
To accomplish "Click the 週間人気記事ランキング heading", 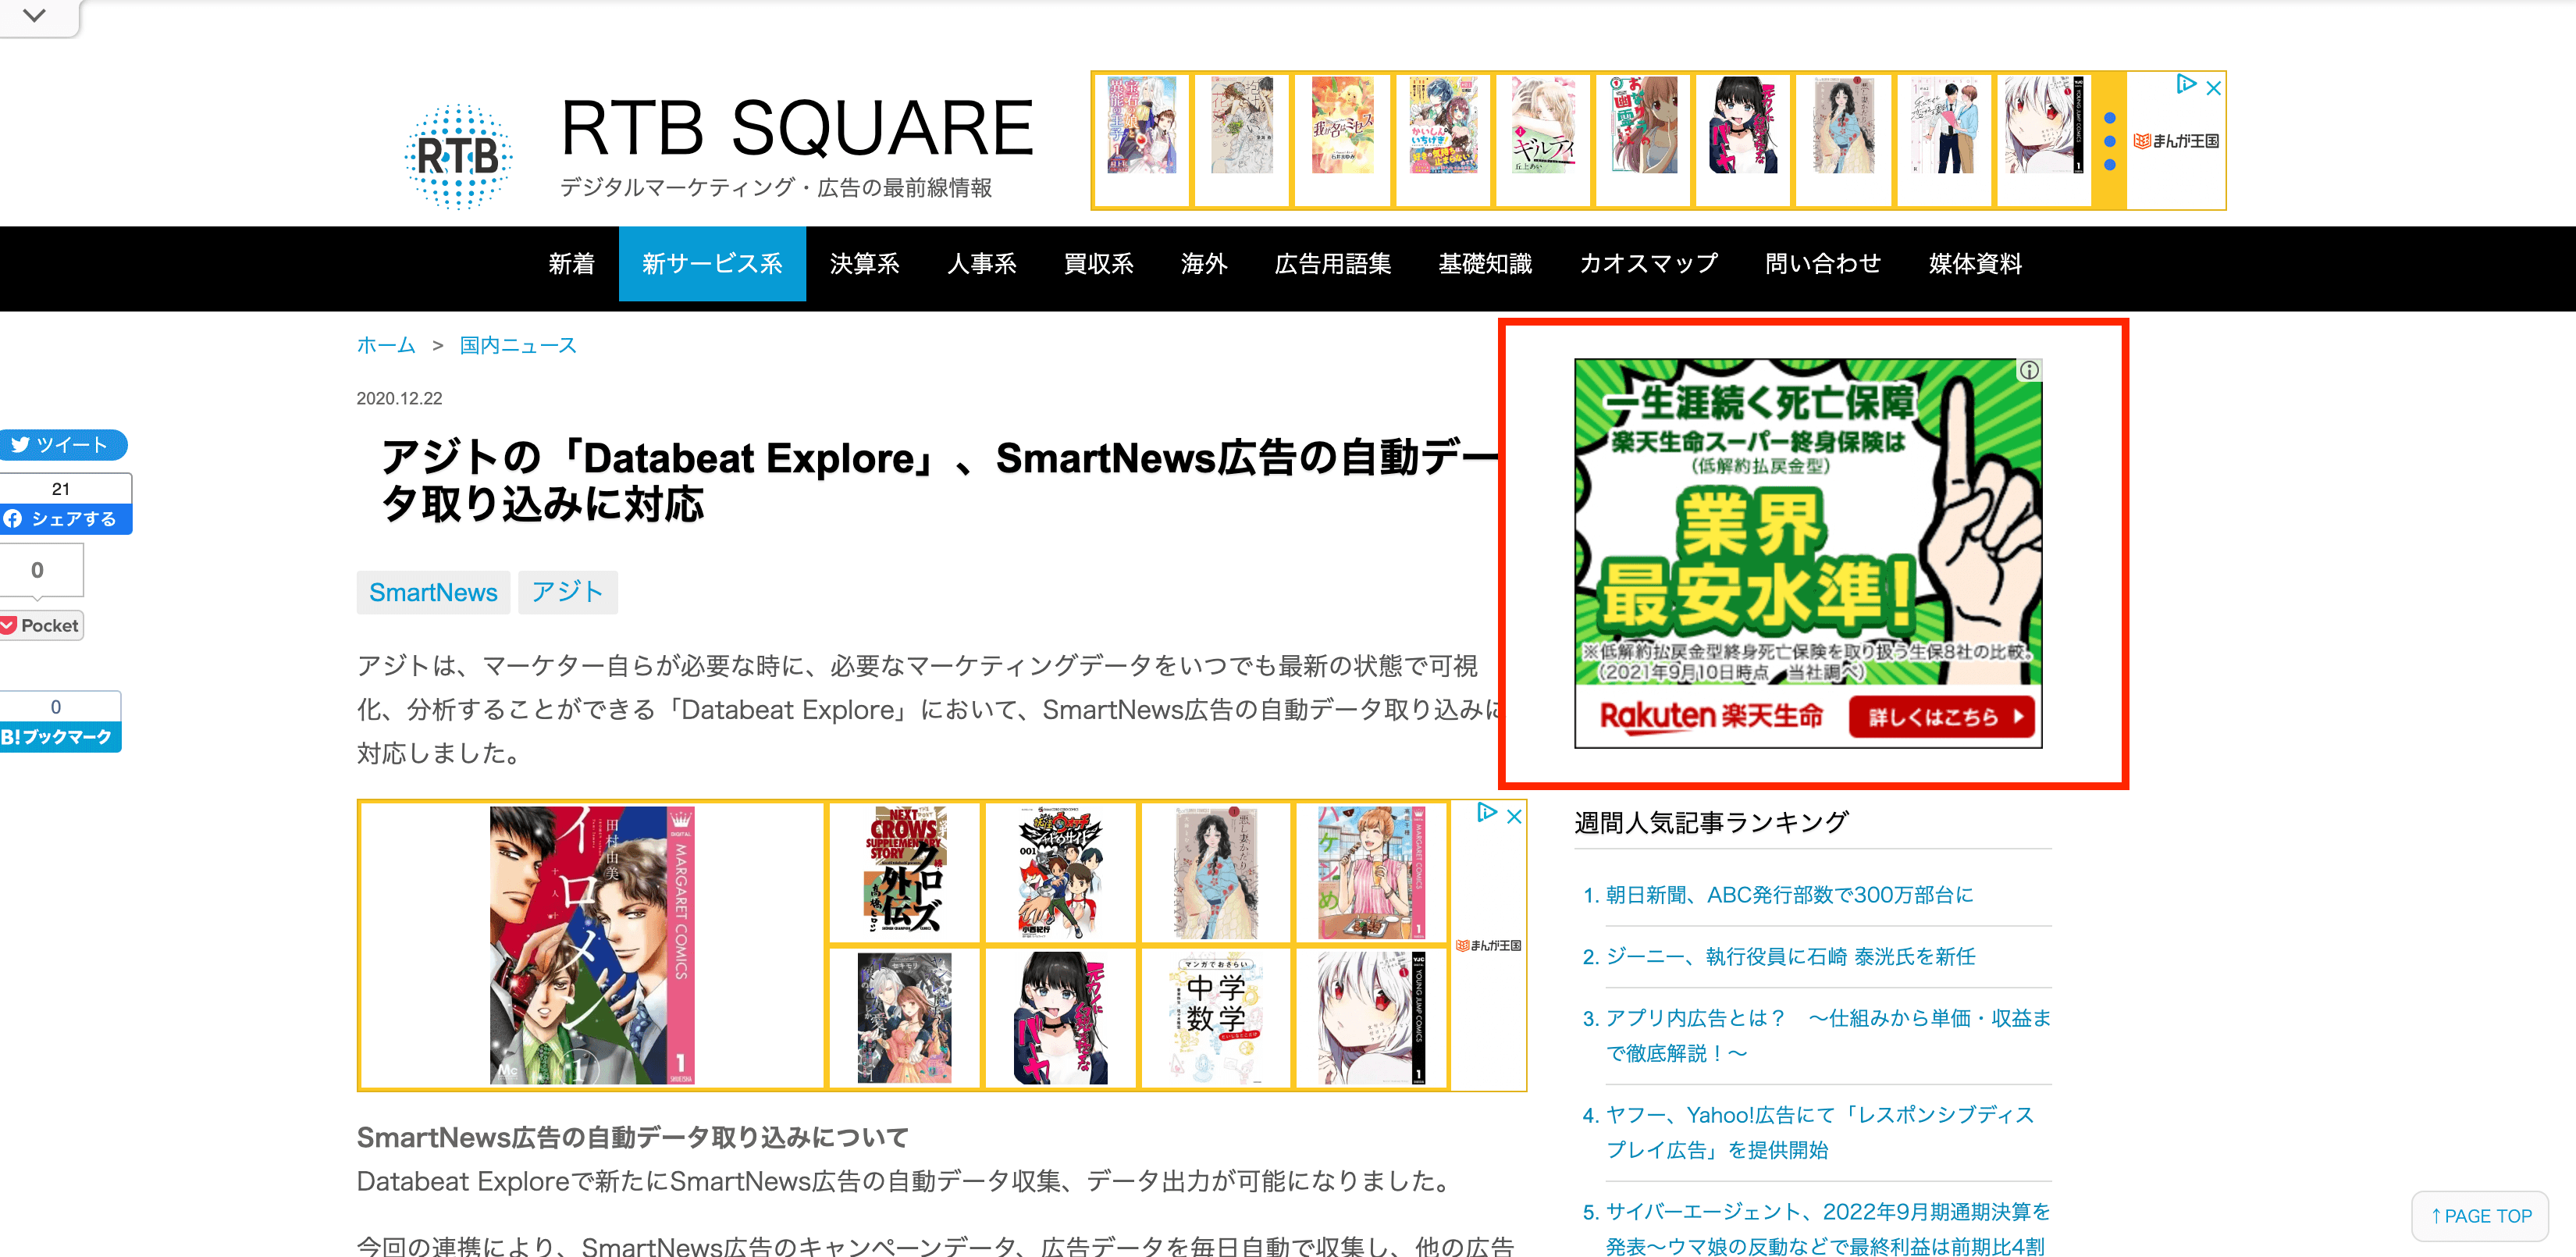I will click(x=1711, y=822).
